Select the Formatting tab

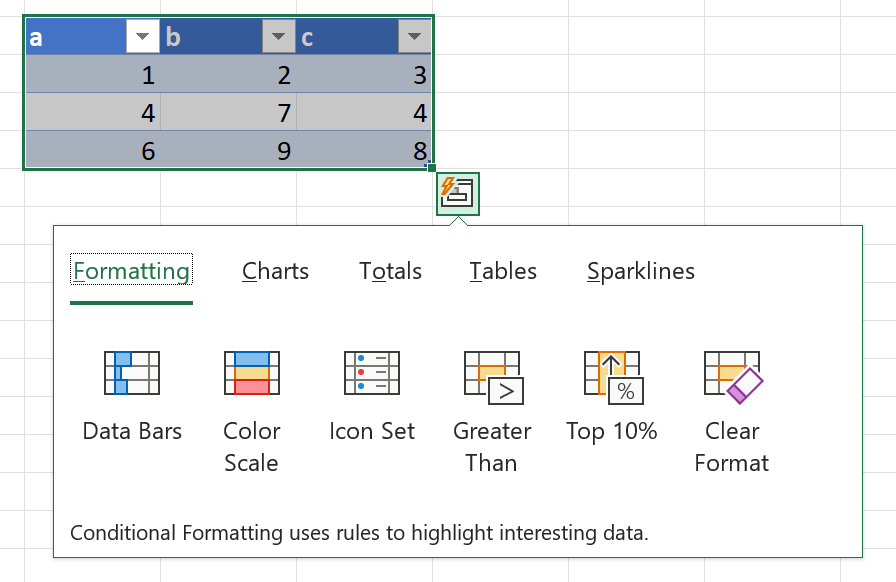(x=131, y=271)
